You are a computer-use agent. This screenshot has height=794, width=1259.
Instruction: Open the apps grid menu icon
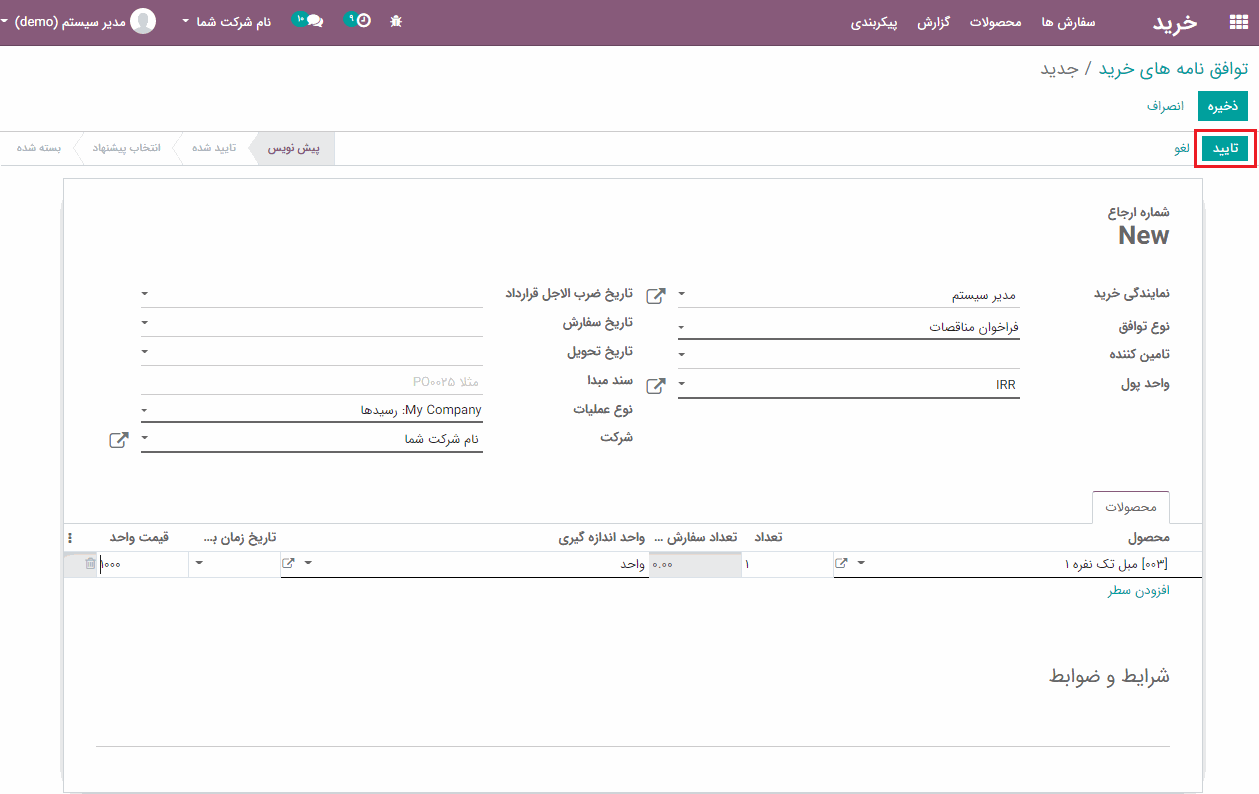1238,22
